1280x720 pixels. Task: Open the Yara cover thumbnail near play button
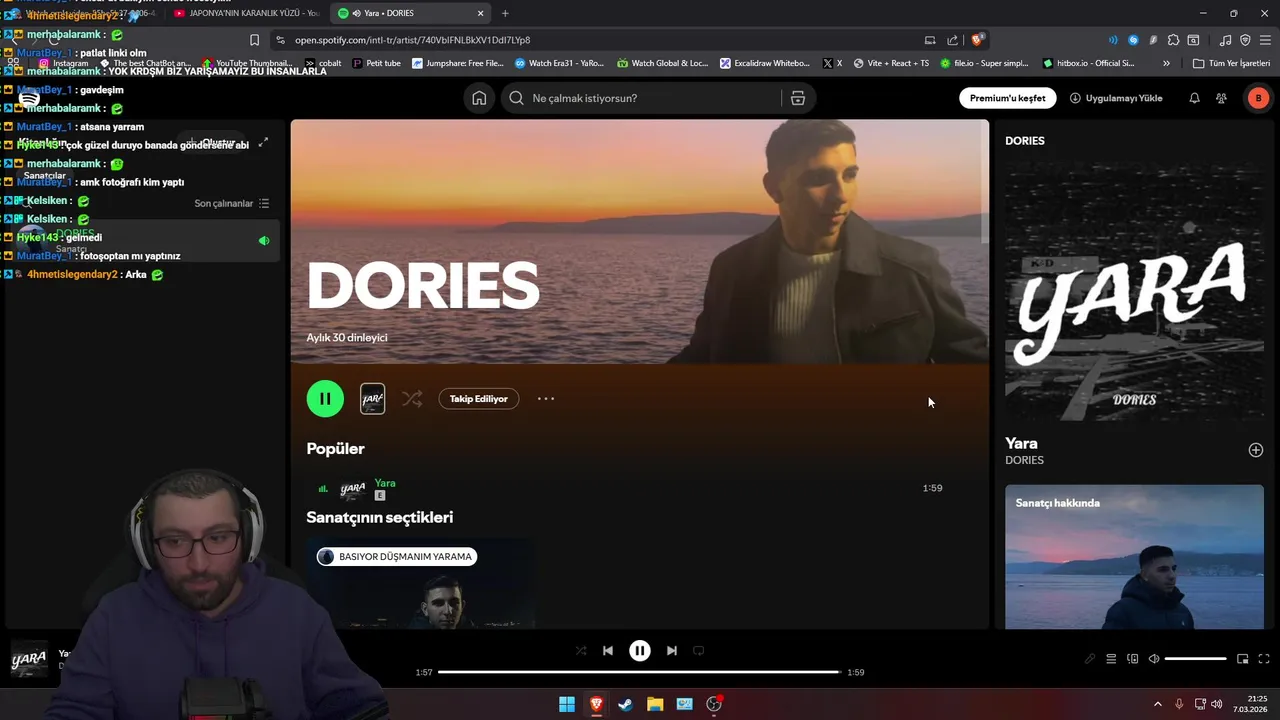point(372,398)
